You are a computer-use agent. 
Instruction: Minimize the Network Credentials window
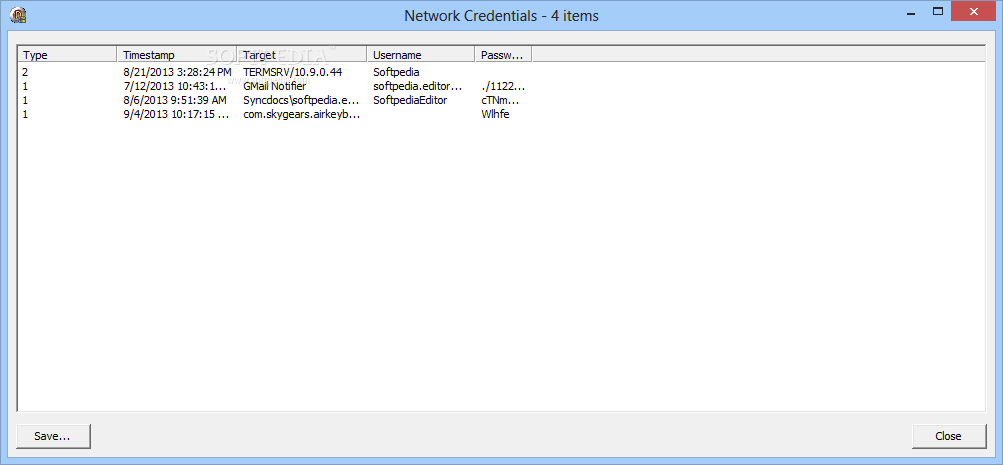coord(913,12)
